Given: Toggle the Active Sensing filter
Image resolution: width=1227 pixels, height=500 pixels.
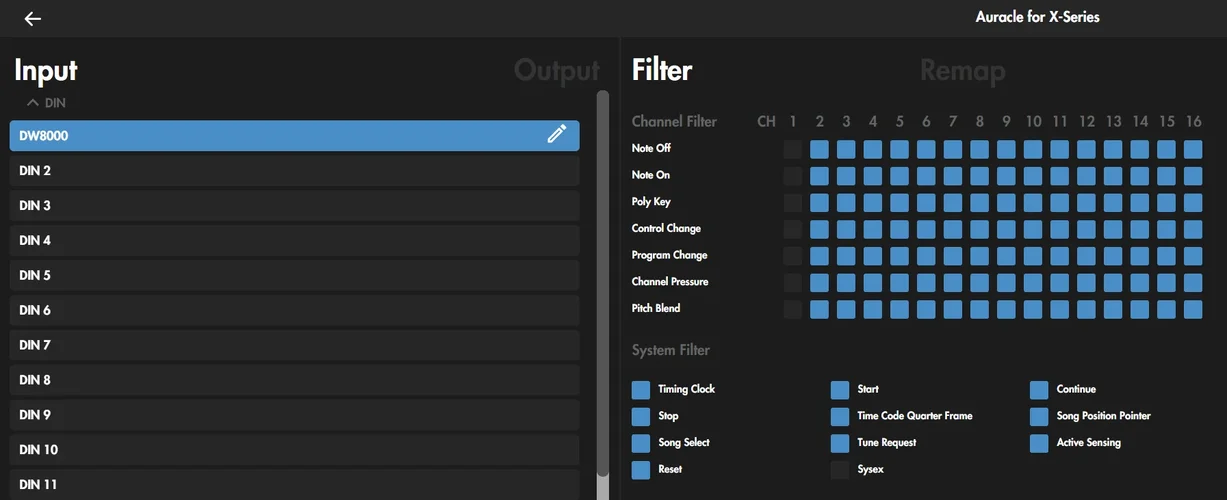Looking at the screenshot, I should (1039, 443).
